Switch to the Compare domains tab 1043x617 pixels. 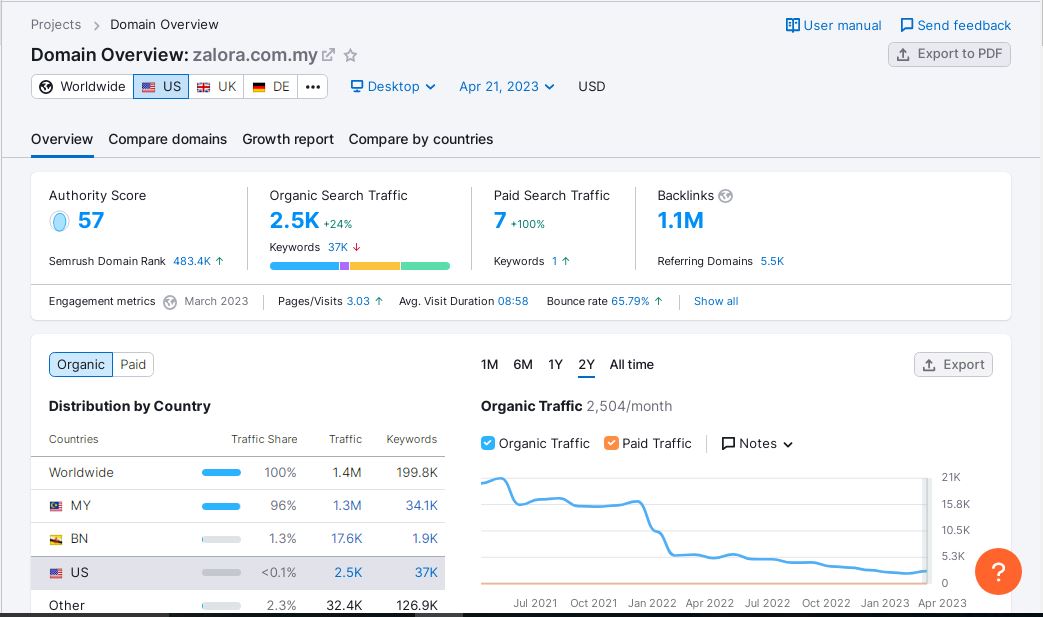167,139
